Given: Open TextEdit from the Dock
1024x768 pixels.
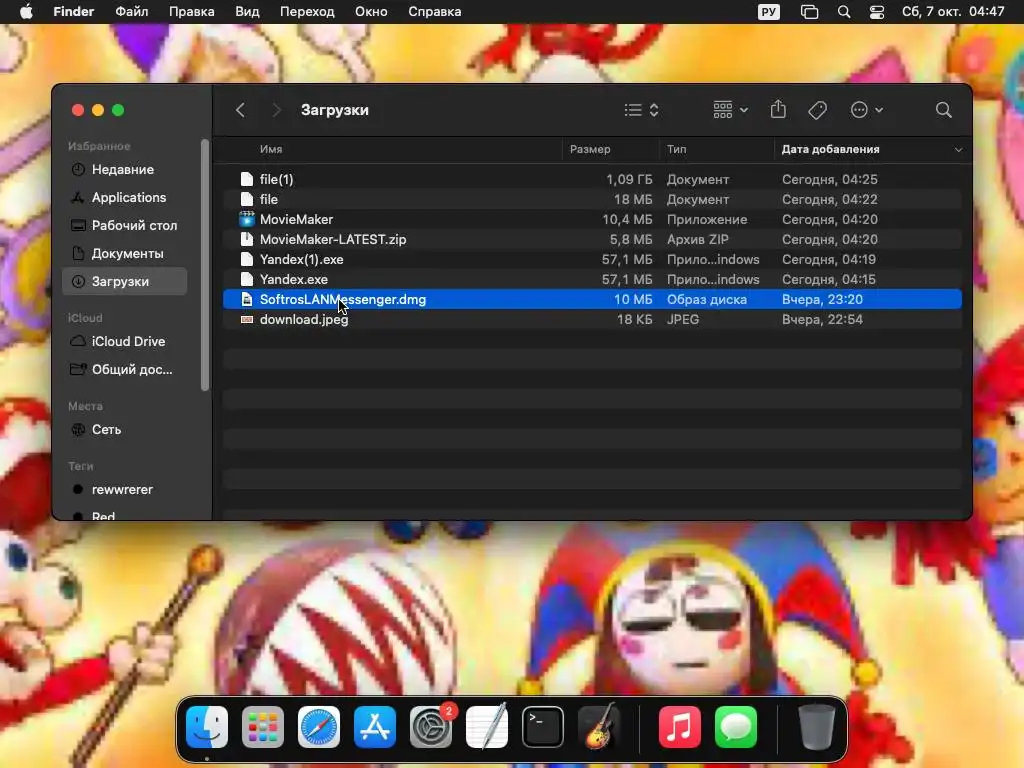Looking at the screenshot, I should click(487, 727).
